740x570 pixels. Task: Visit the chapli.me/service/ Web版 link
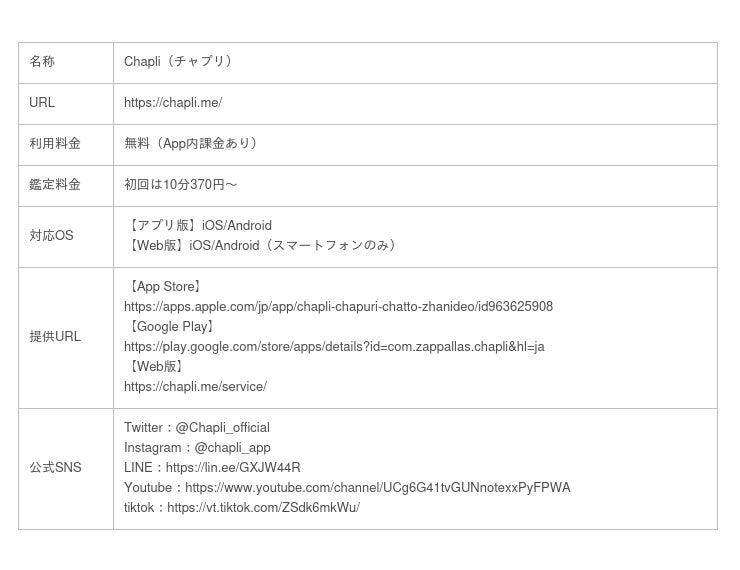(x=195, y=387)
